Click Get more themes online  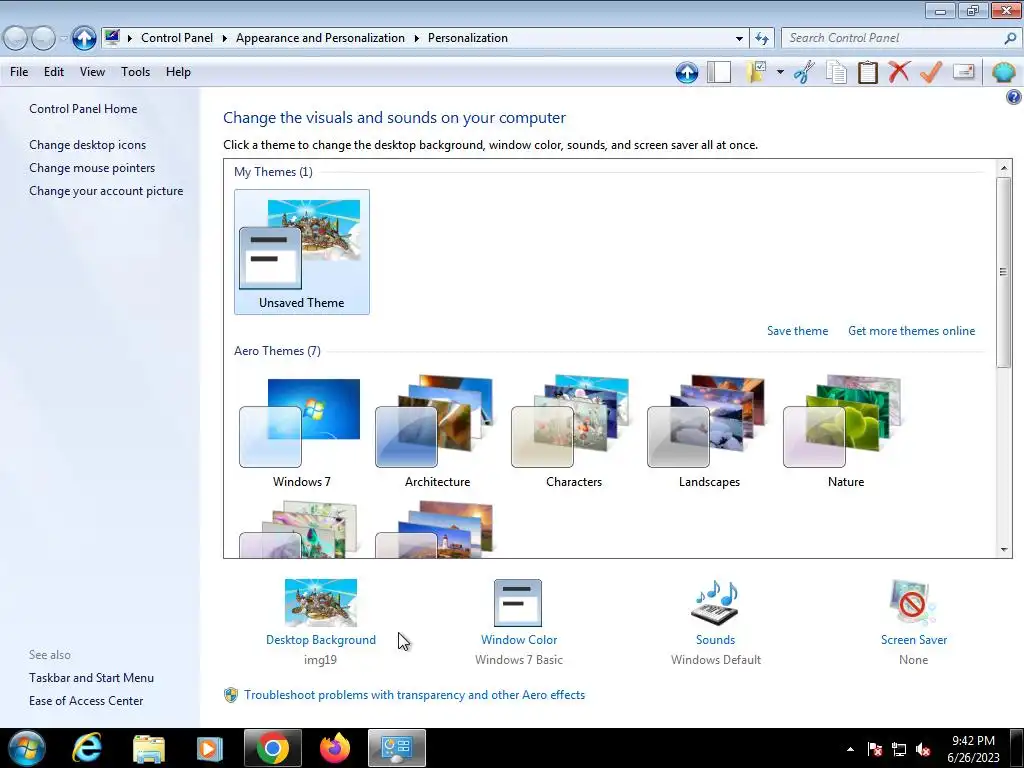pos(911,331)
